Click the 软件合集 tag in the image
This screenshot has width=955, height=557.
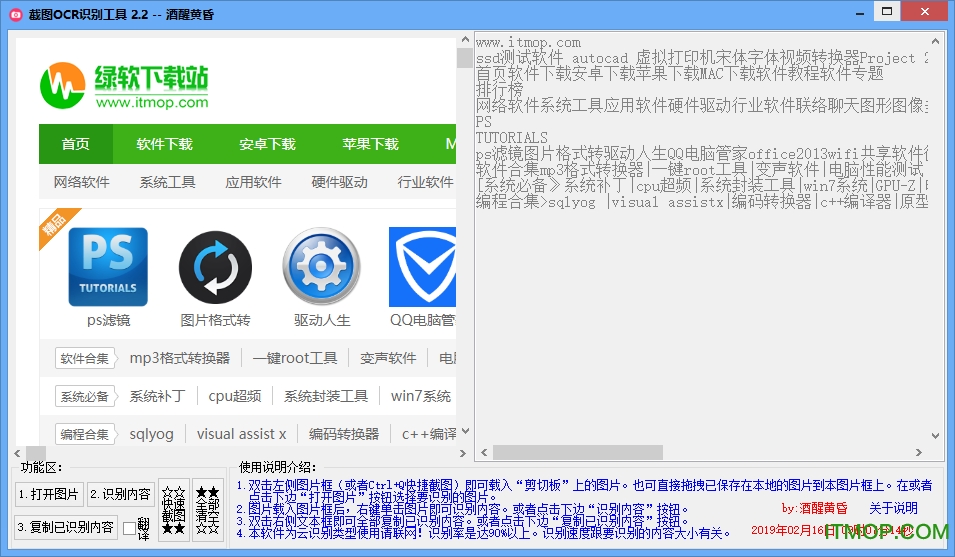pos(85,359)
